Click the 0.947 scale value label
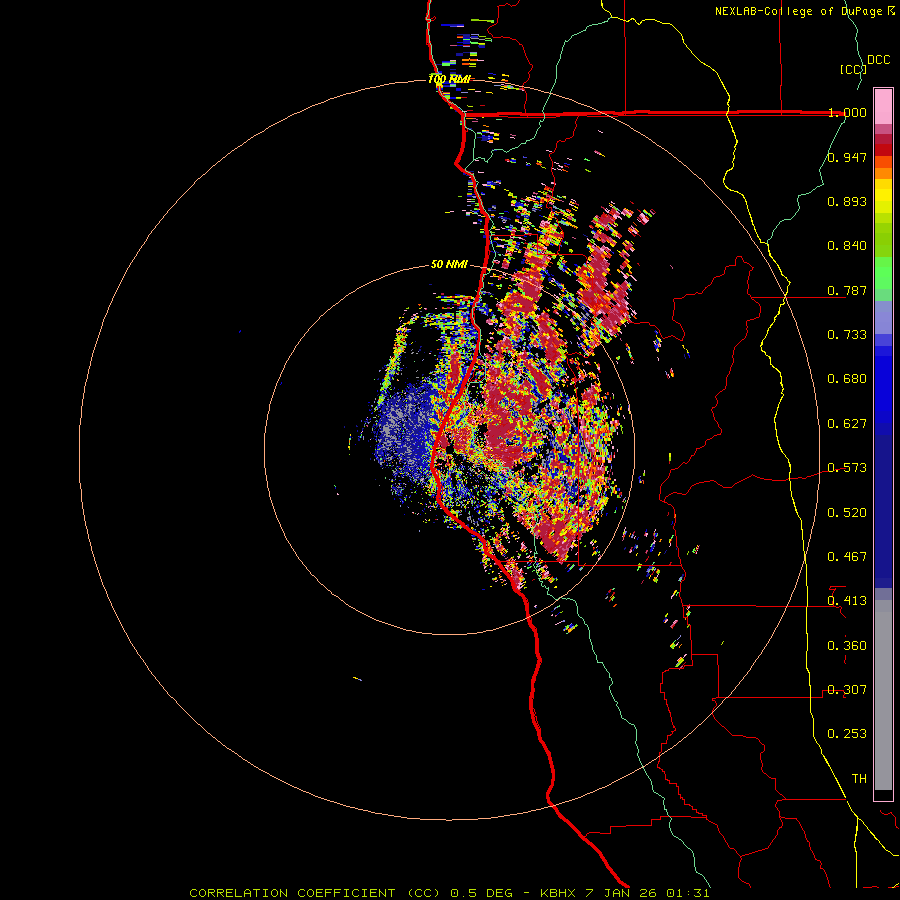Viewport: 900px width, 900px height. pyautogui.click(x=847, y=158)
